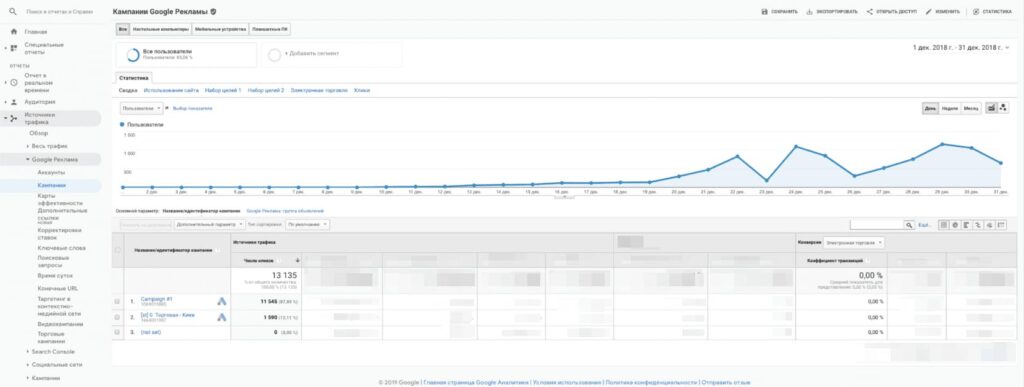Click the Специальные отчеты grid icon

(x=14, y=48)
